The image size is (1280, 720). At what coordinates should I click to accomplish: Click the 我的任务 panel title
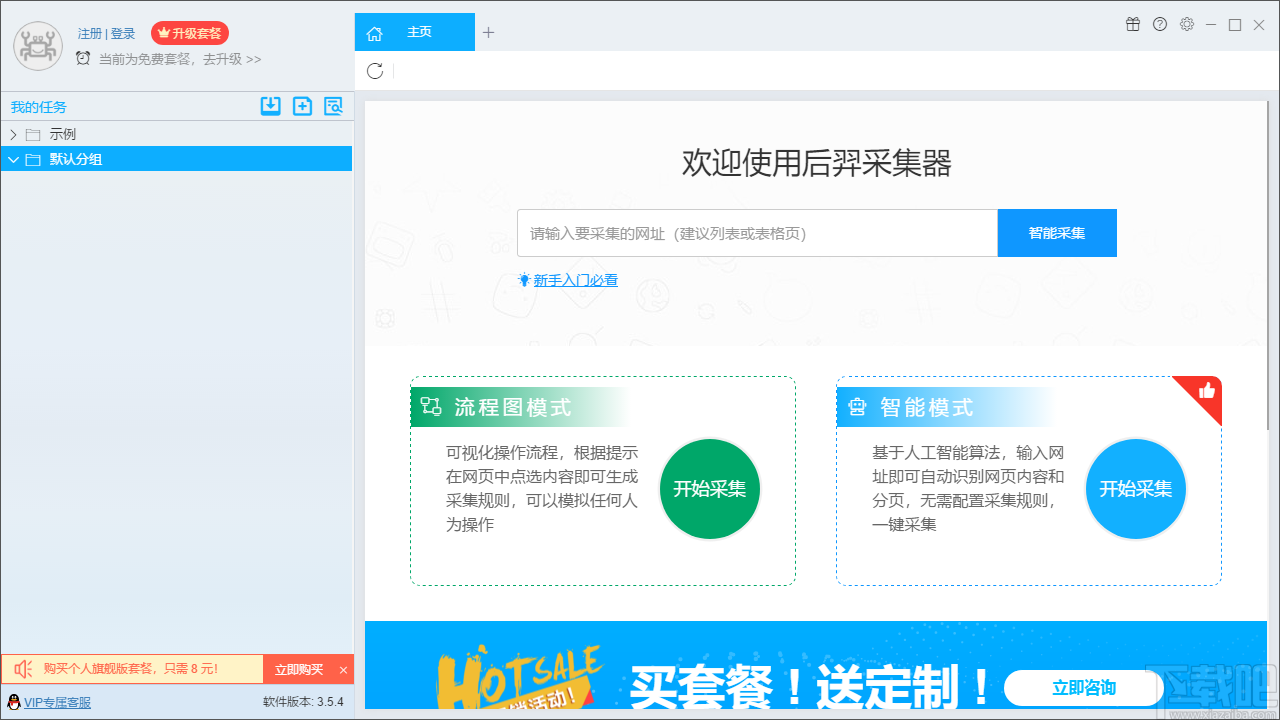point(39,107)
